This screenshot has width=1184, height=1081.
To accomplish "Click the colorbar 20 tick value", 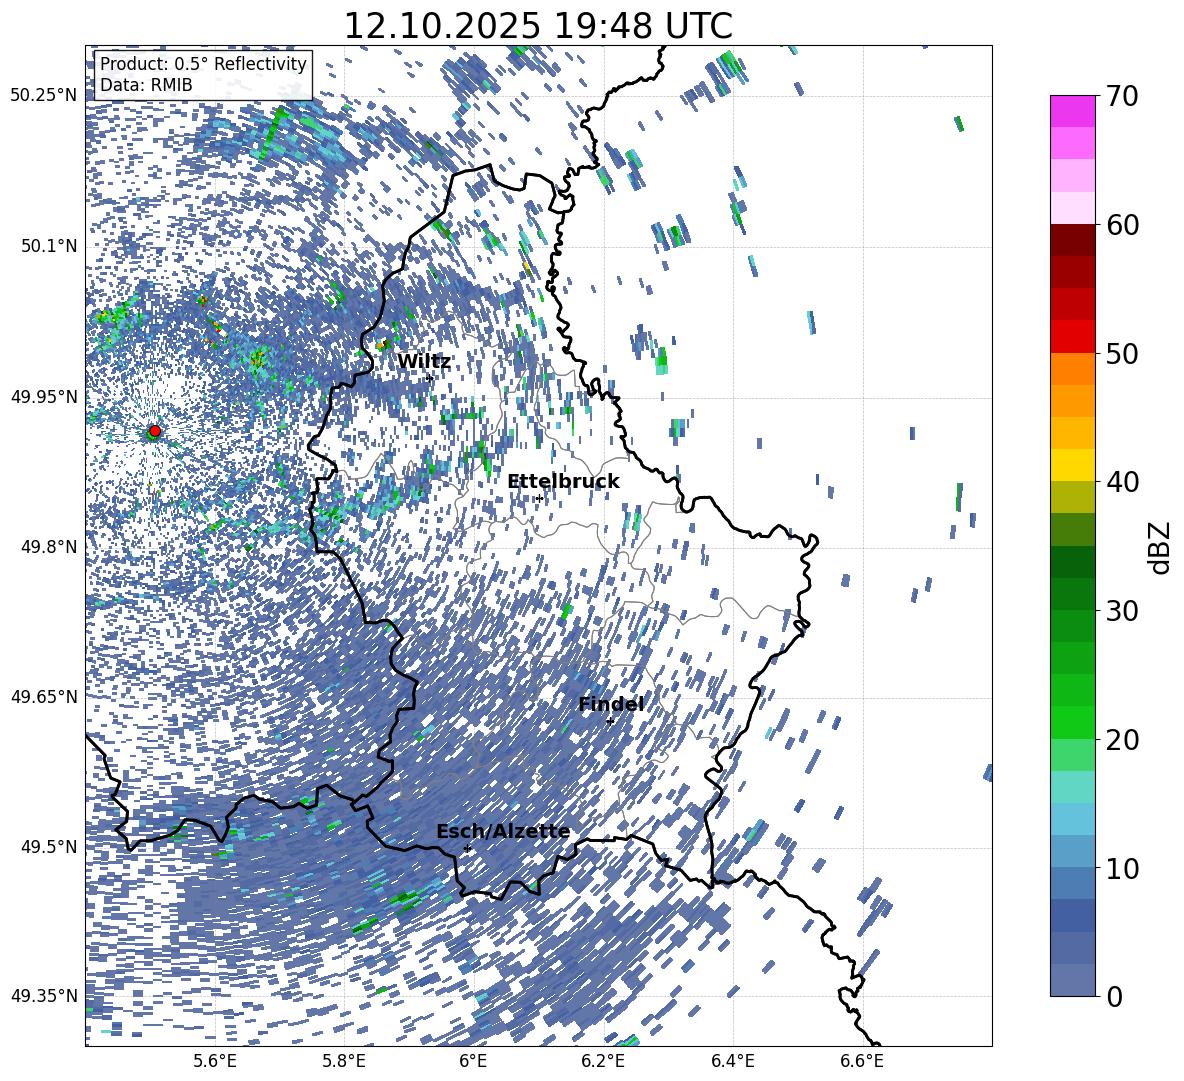I will tap(1121, 739).
